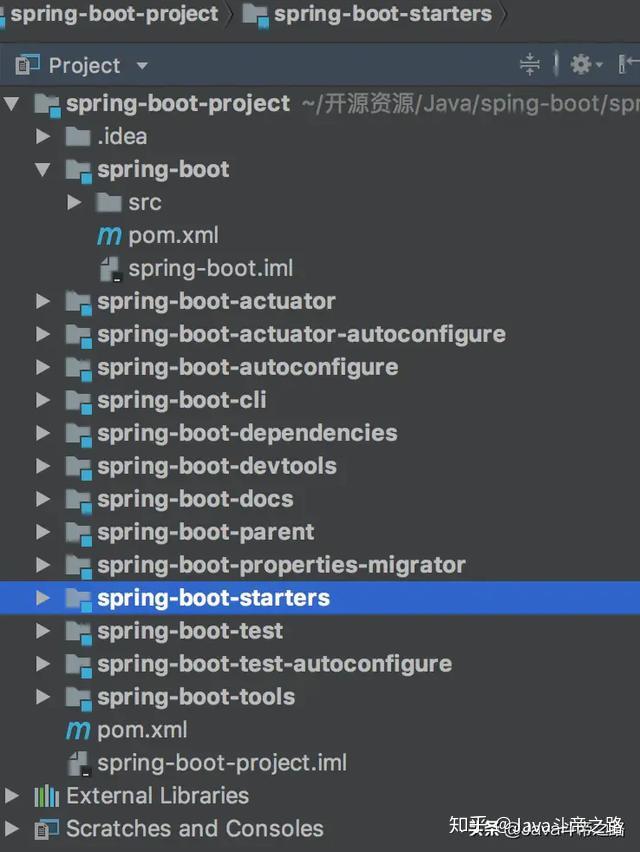This screenshot has height=852, width=640.
Task: Select the spring-boot-devtools label
Action: click(217, 466)
